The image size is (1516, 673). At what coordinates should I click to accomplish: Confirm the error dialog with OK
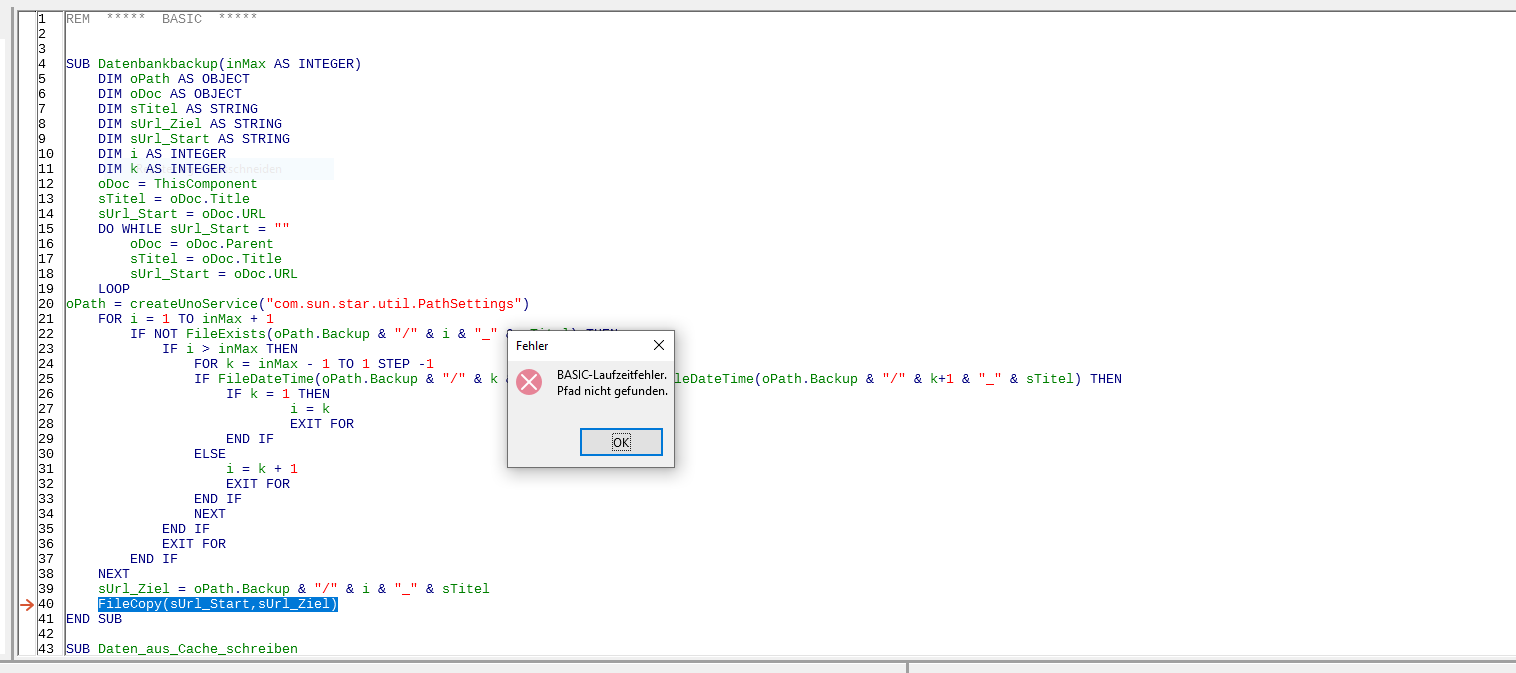click(x=621, y=442)
